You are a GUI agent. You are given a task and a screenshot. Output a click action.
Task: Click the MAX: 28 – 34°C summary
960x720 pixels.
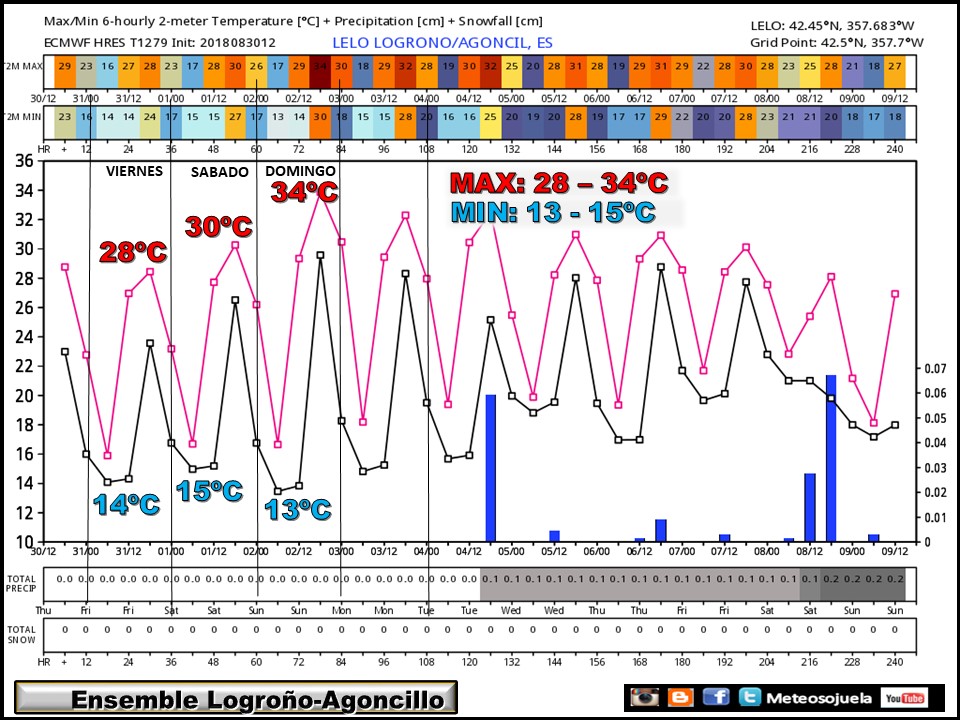[x=559, y=182]
